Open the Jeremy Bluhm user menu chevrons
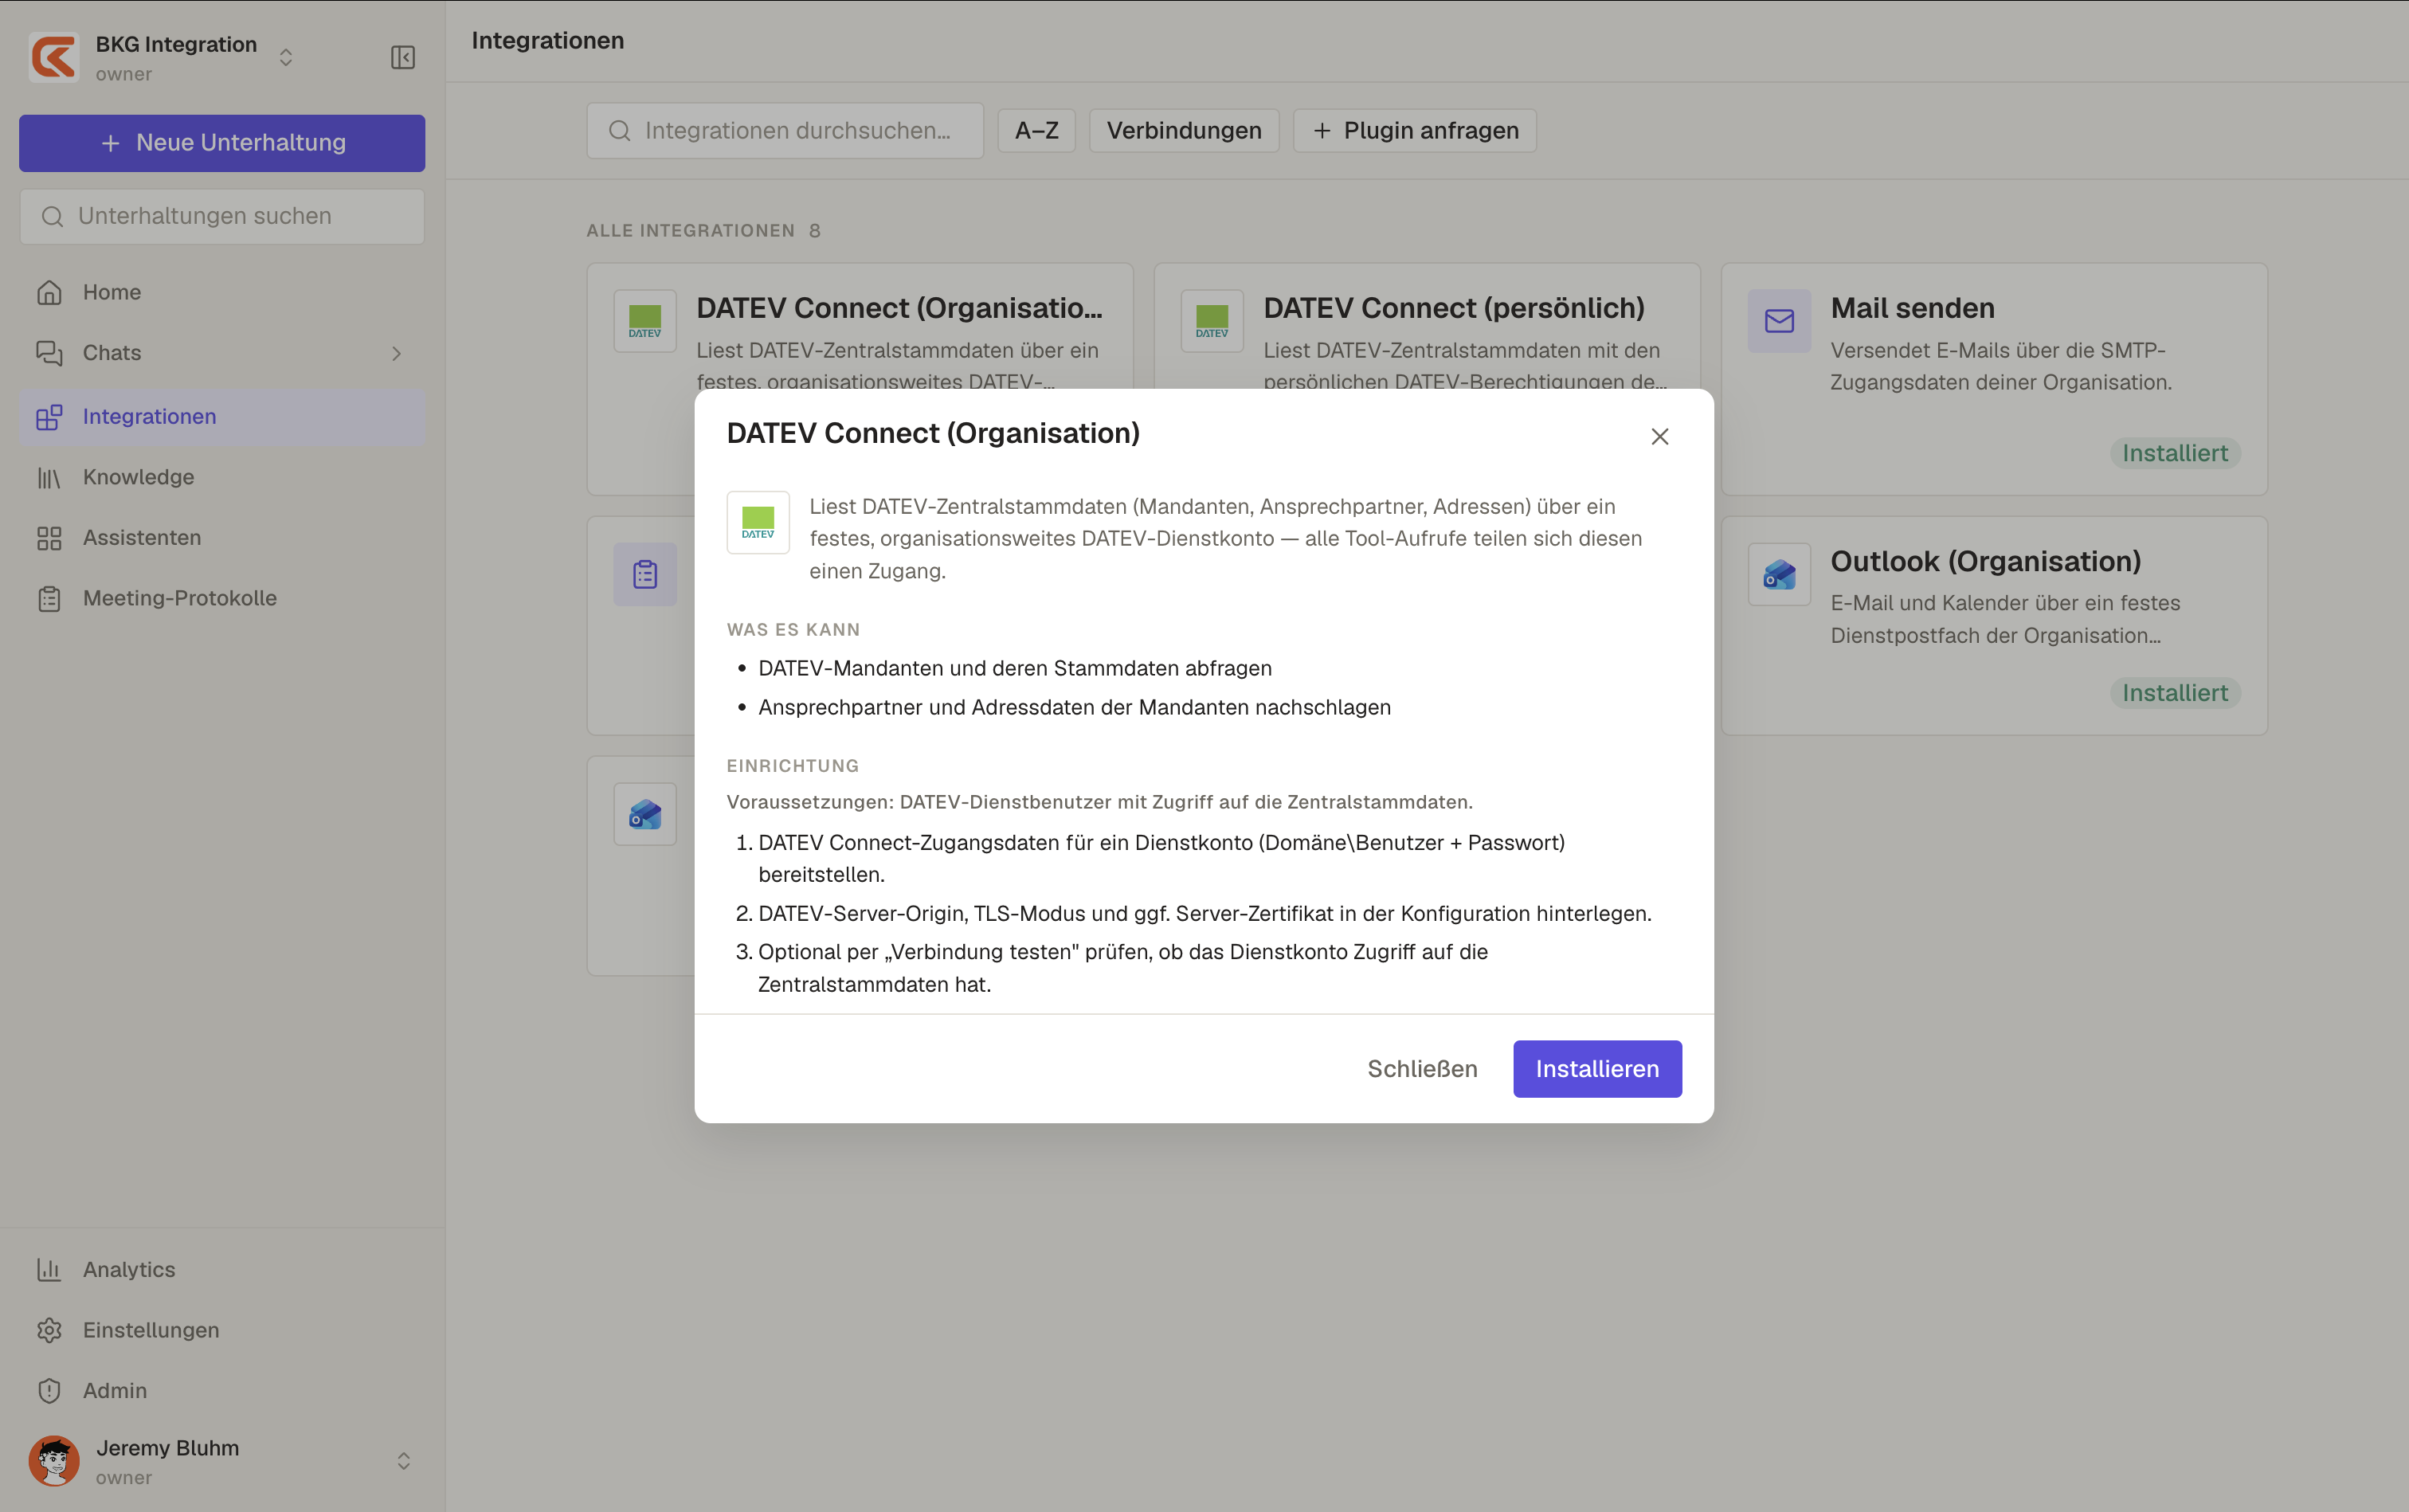This screenshot has width=2409, height=1512. 403,1461
